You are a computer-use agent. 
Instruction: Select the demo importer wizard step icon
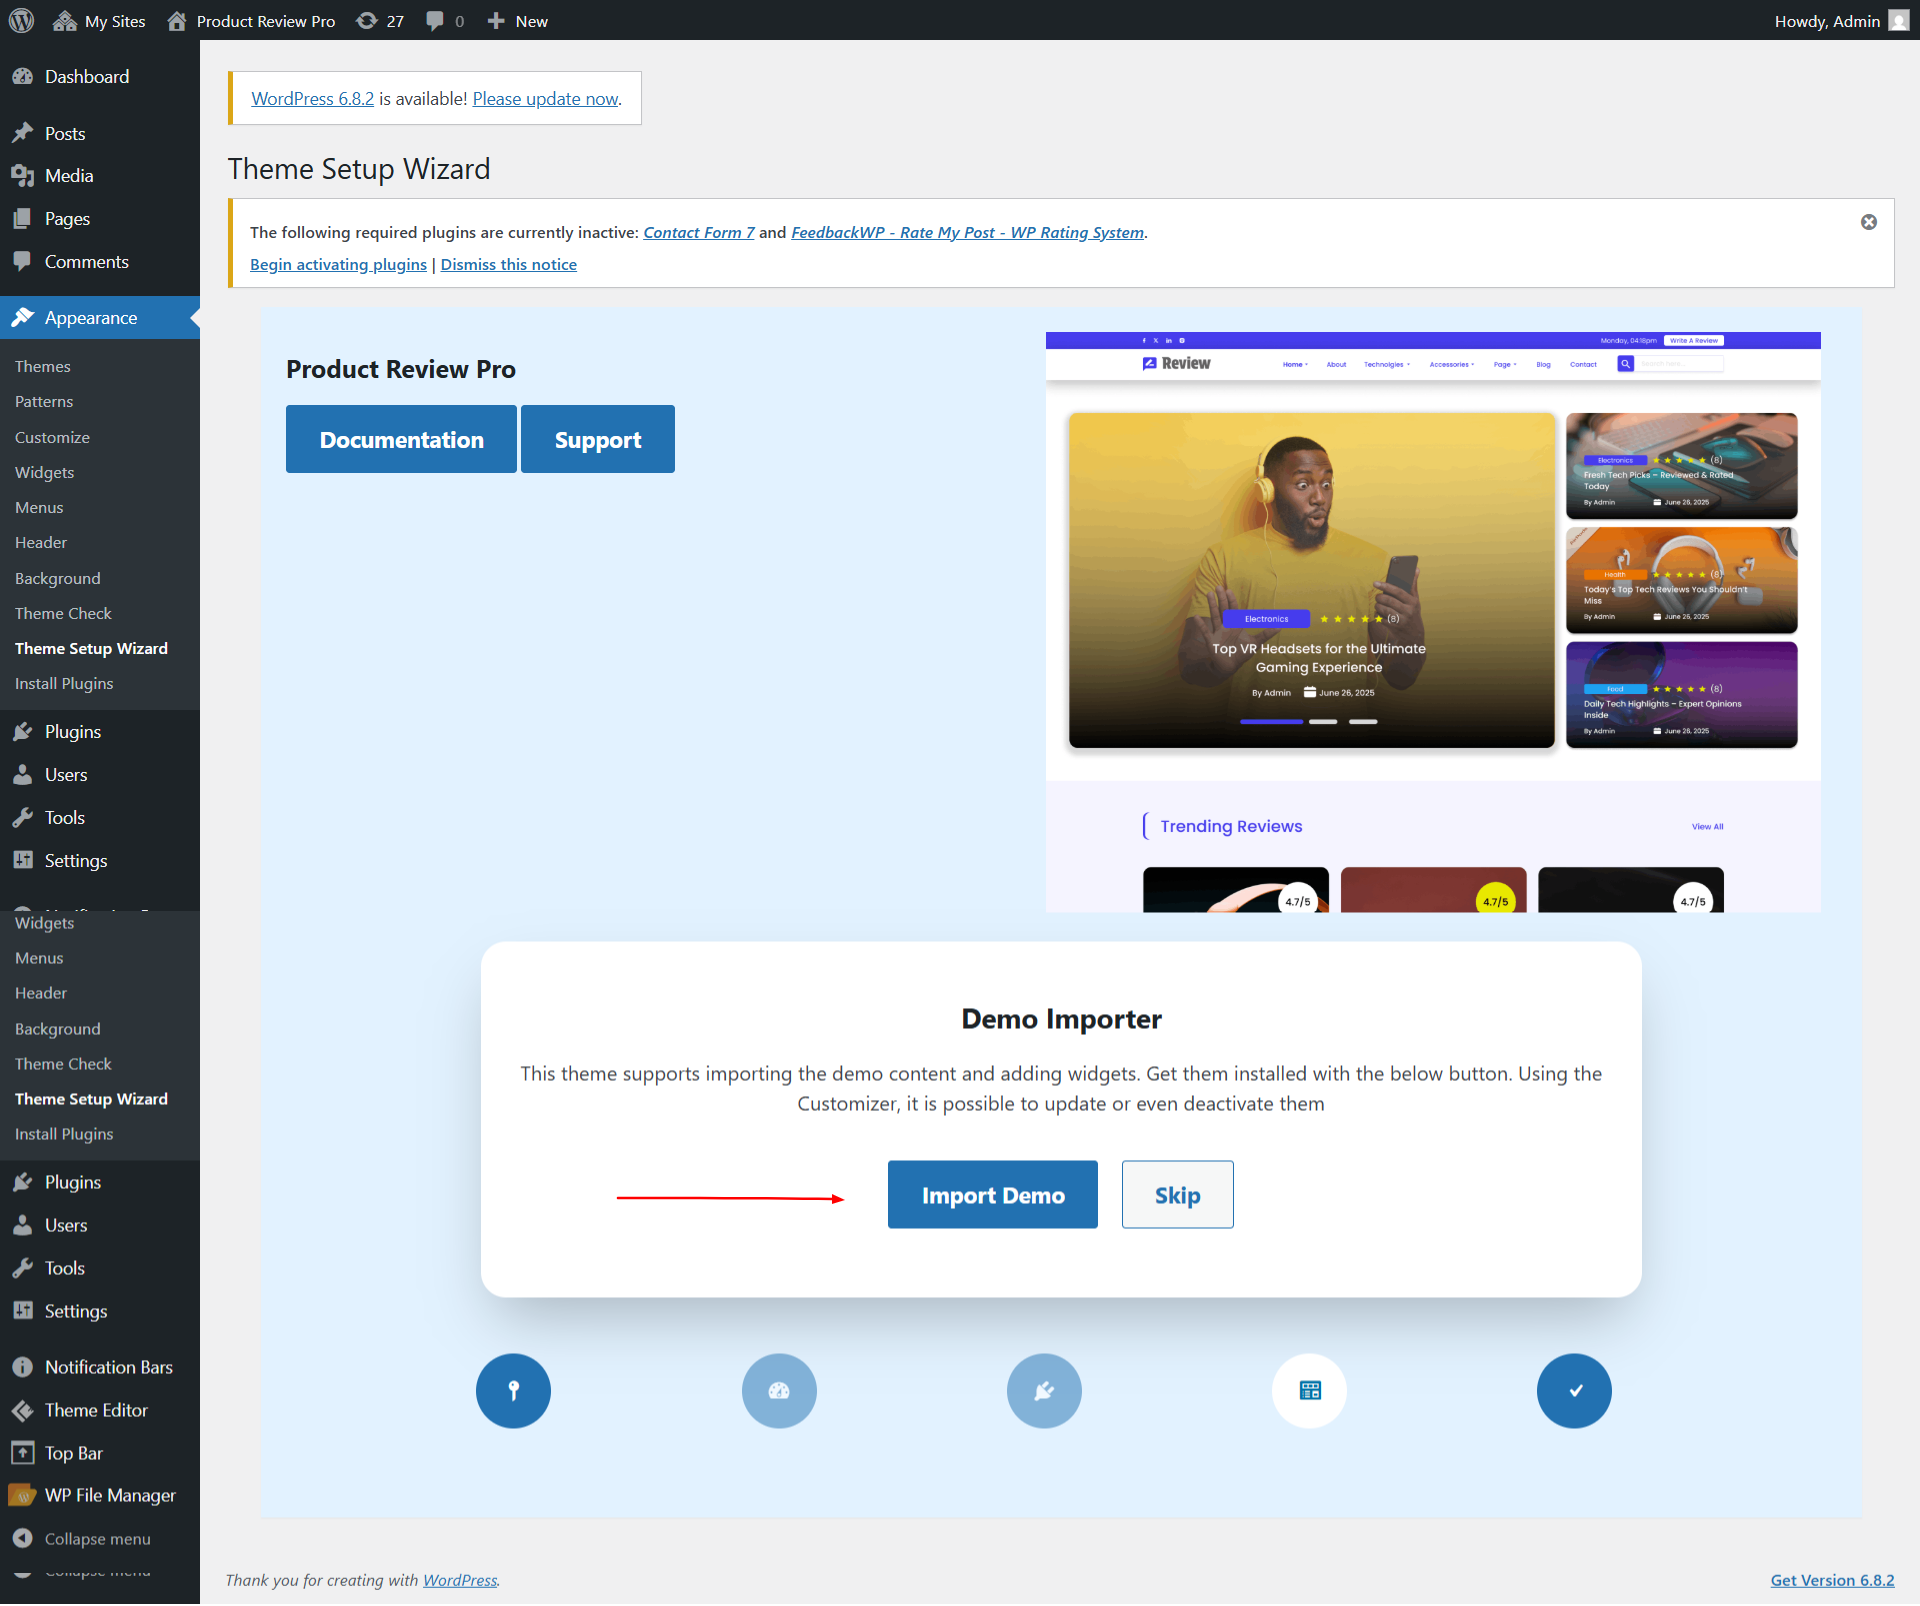(1310, 1391)
